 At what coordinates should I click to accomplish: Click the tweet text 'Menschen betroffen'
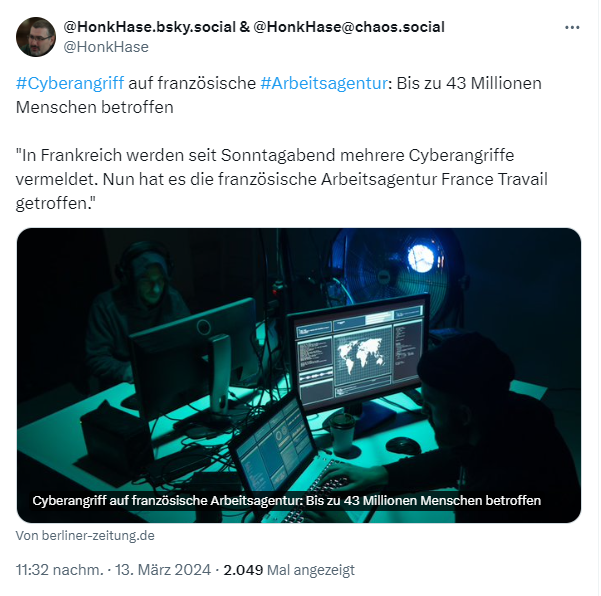click(x=95, y=107)
